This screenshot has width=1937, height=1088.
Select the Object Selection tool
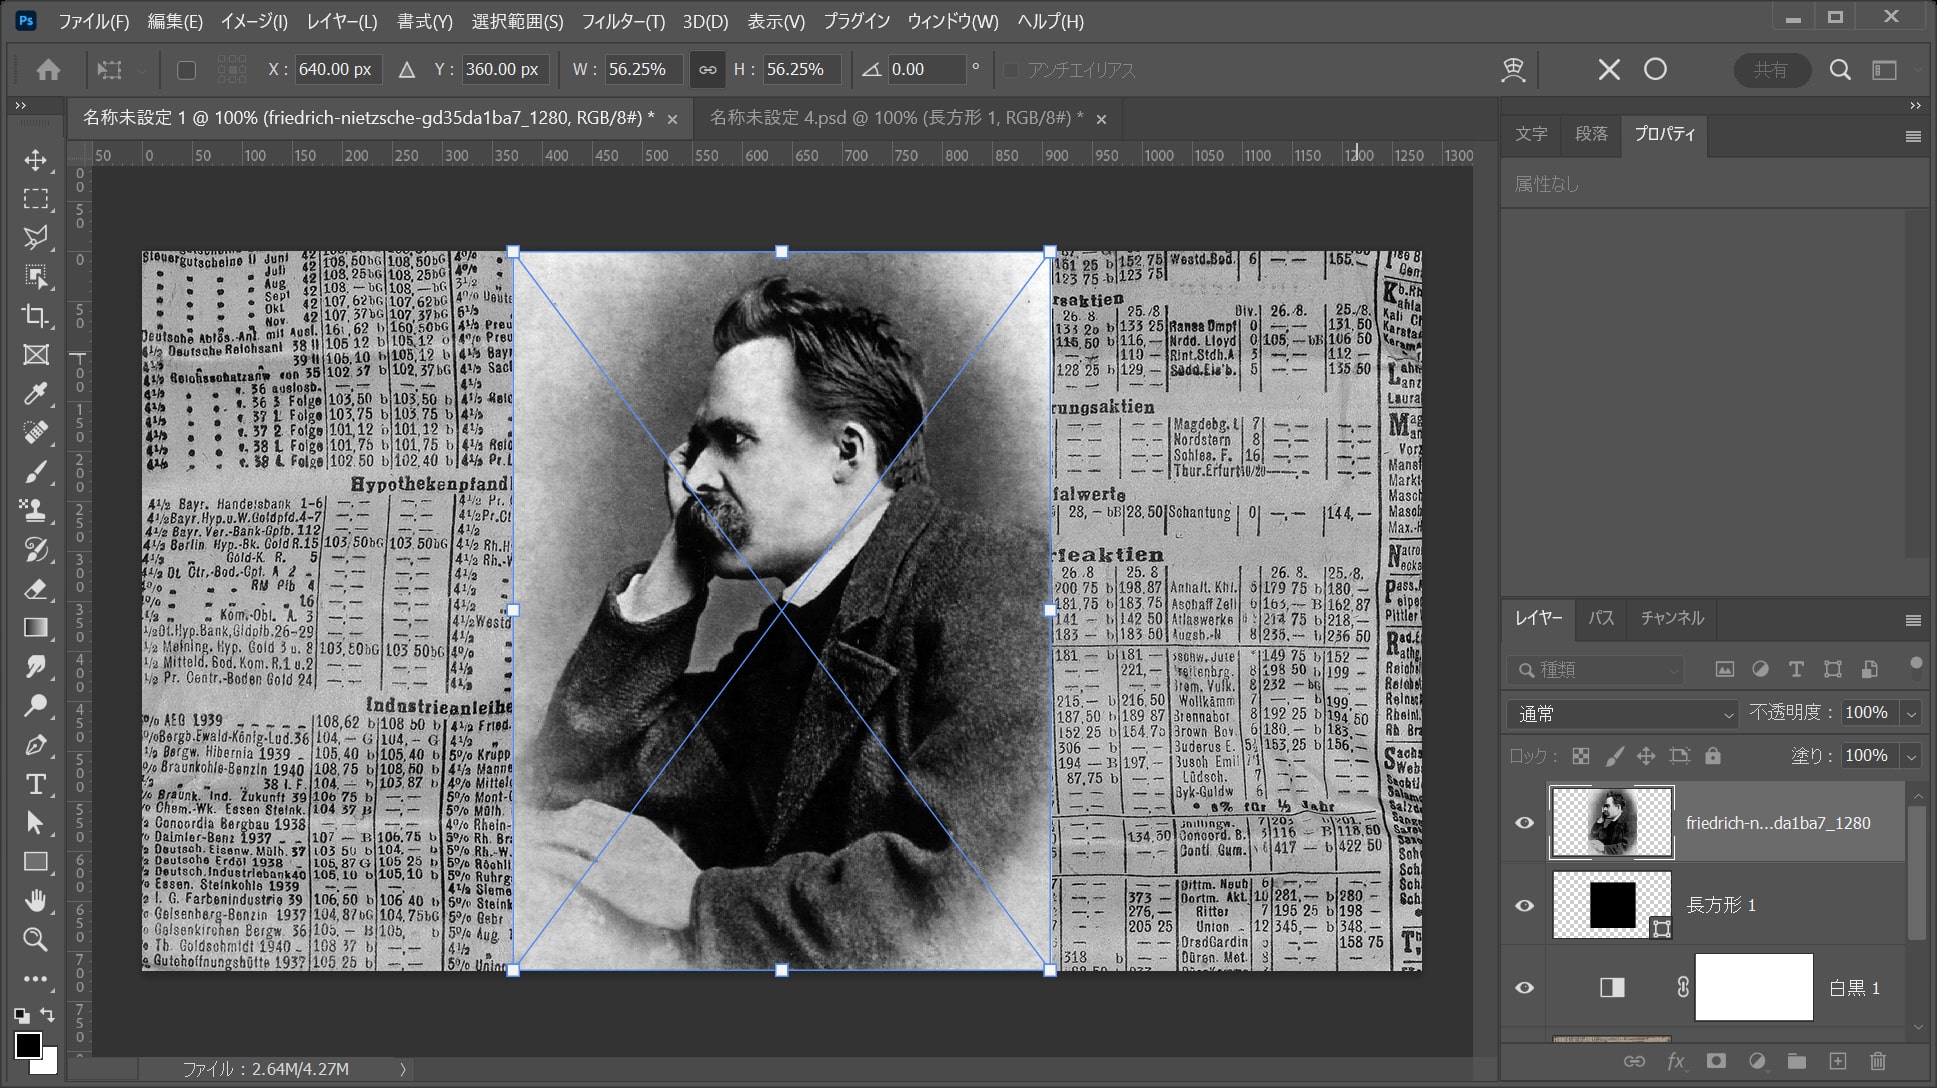(x=36, y=277)
